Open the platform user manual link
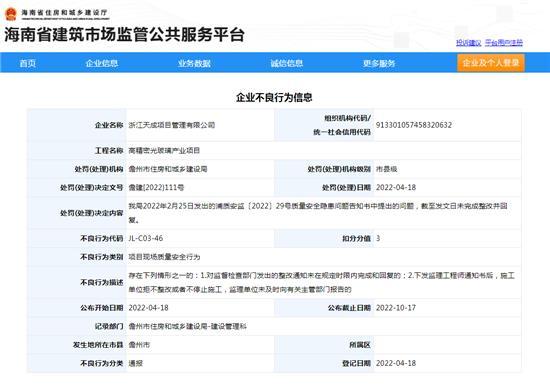 (x=504, y=42)
